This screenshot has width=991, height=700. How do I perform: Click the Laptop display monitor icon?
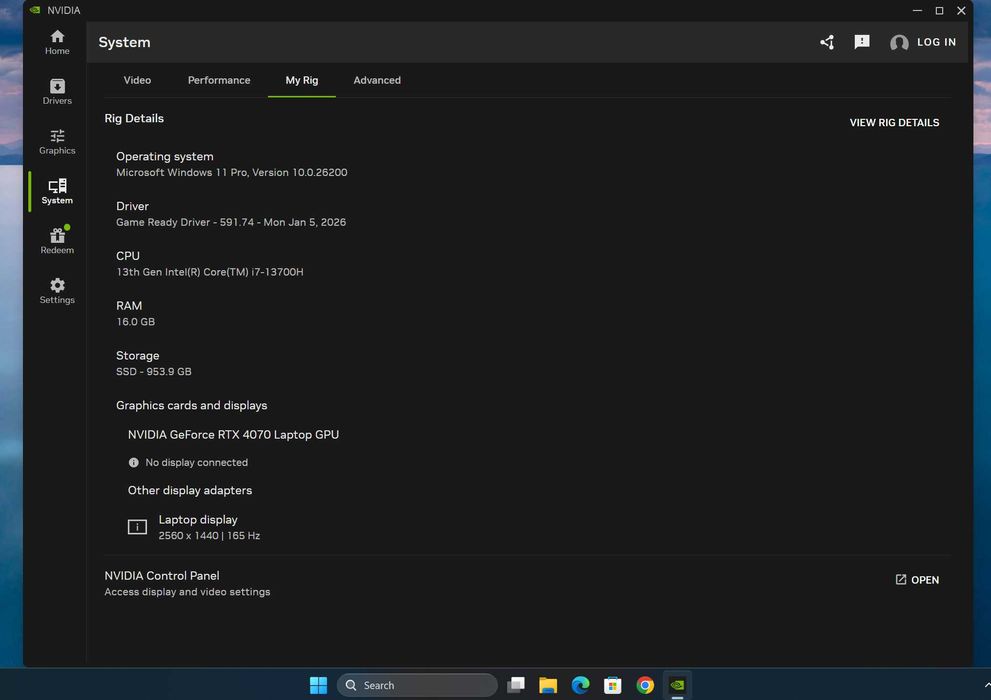point(137,527)
